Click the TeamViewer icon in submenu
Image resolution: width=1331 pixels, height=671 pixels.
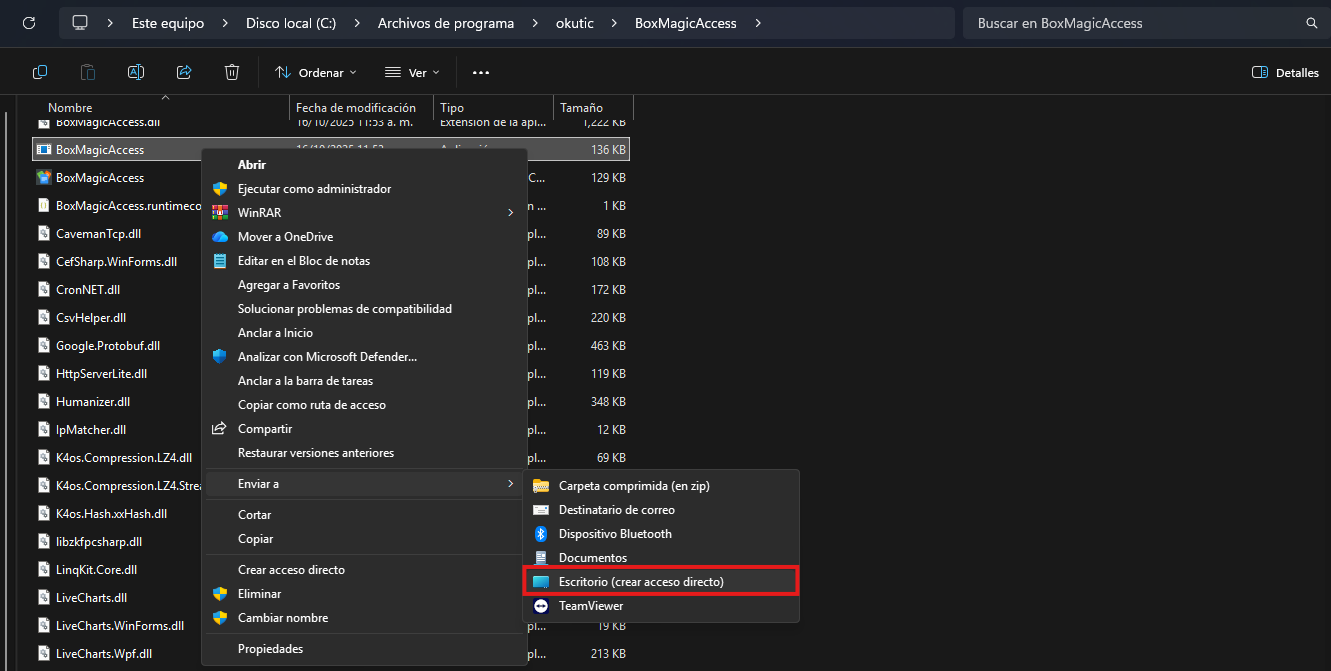pos(541,606)
